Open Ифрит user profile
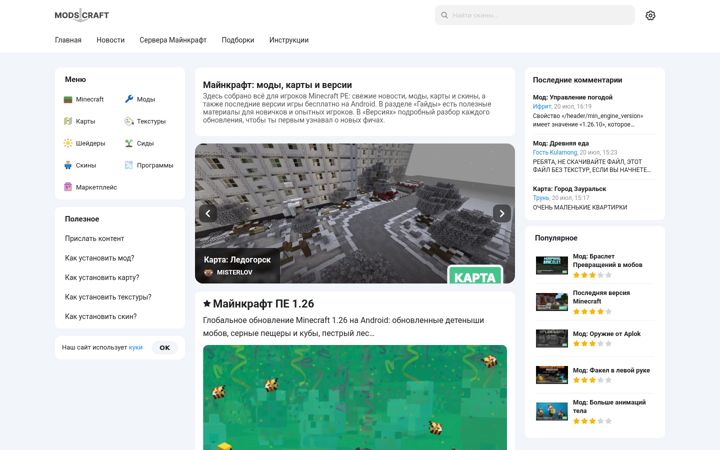 coord(542,107)
